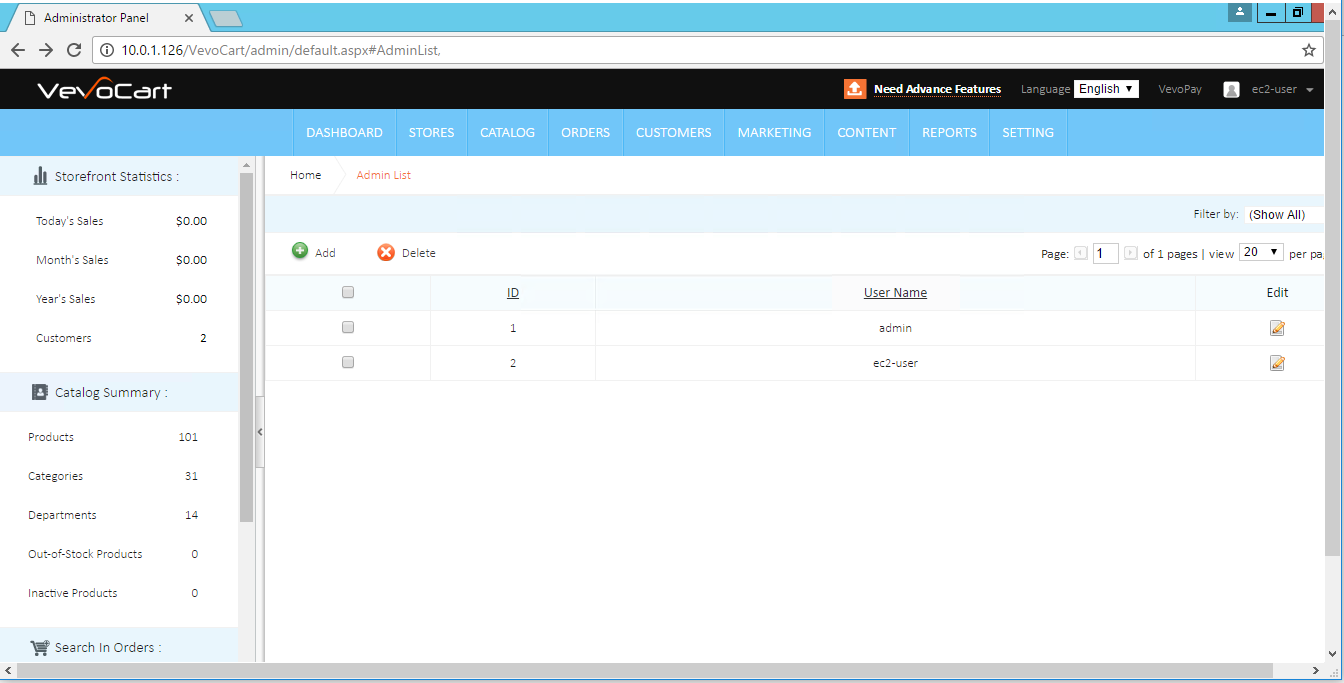Tick the checkbox for ec2-user row
The image size is (1344, 683).
click(x=348, y=363)
